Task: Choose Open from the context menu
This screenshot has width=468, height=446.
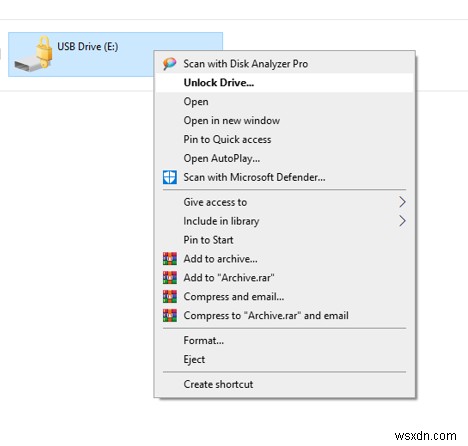Action: pos(285,101)
